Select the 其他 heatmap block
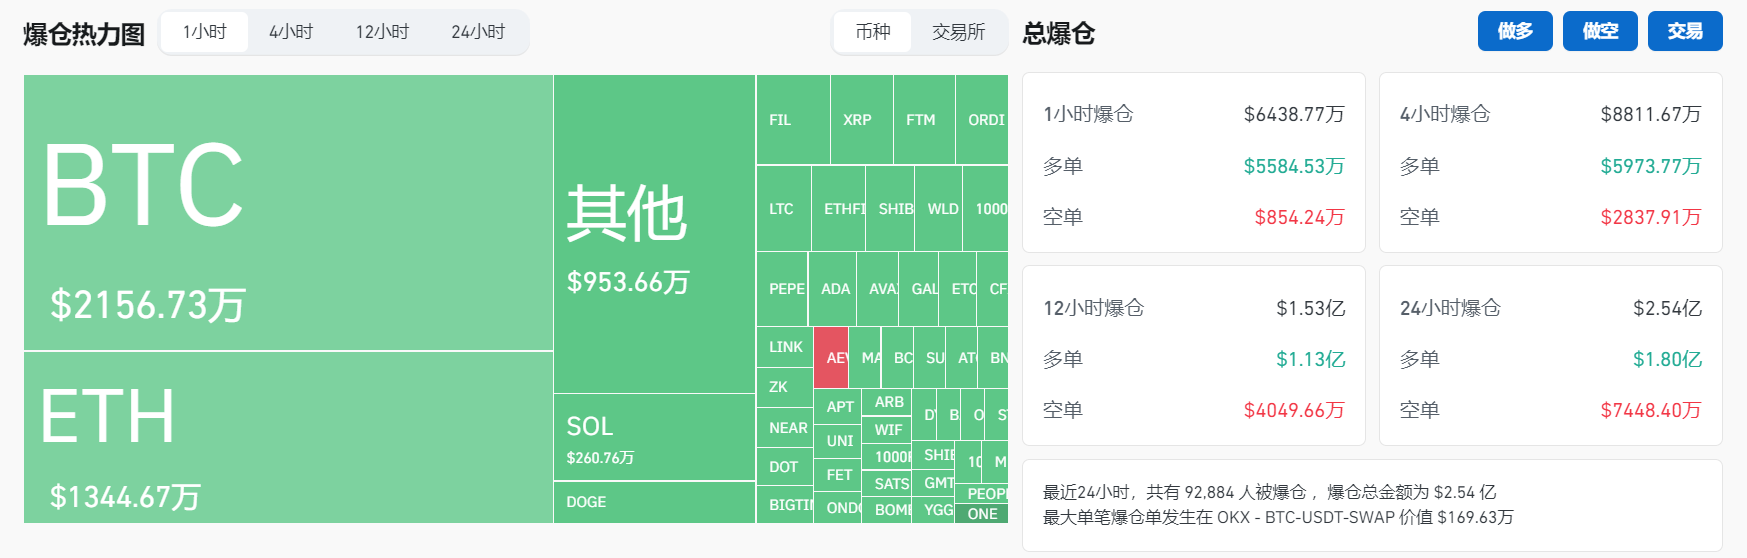Screen dimensions: 1747x558 [654, 234]
